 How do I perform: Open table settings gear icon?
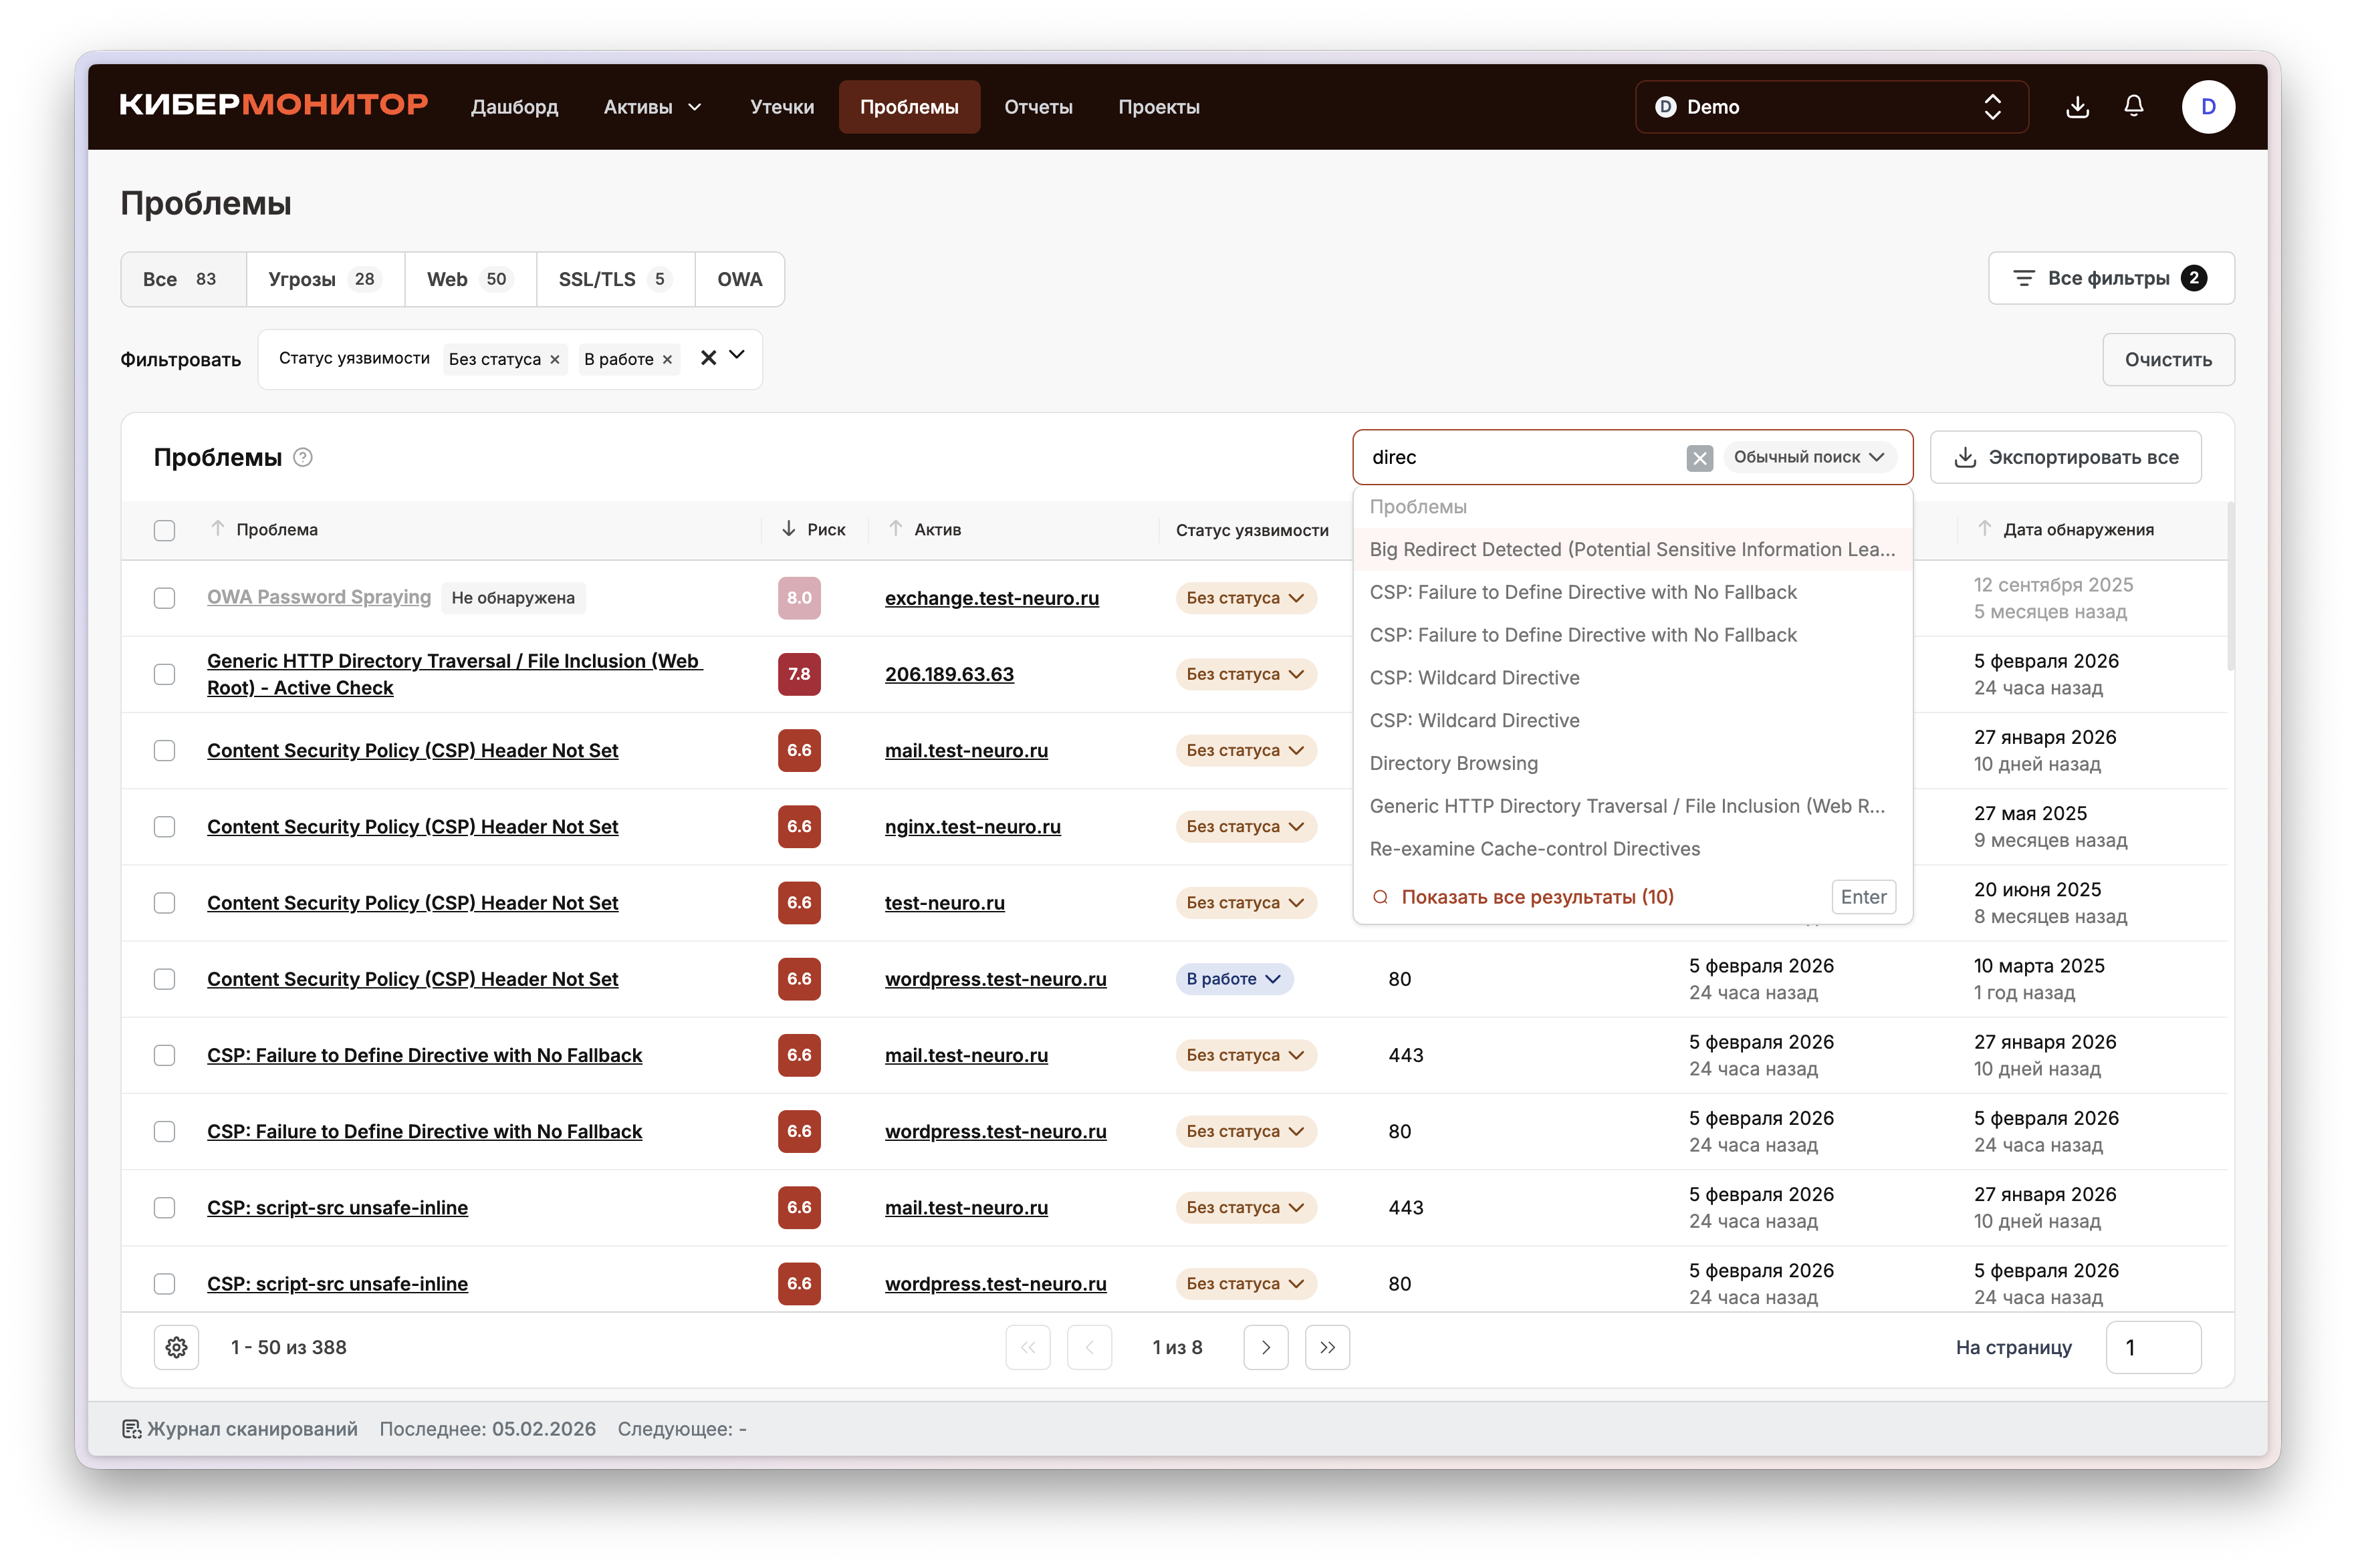pos(177,1347)
